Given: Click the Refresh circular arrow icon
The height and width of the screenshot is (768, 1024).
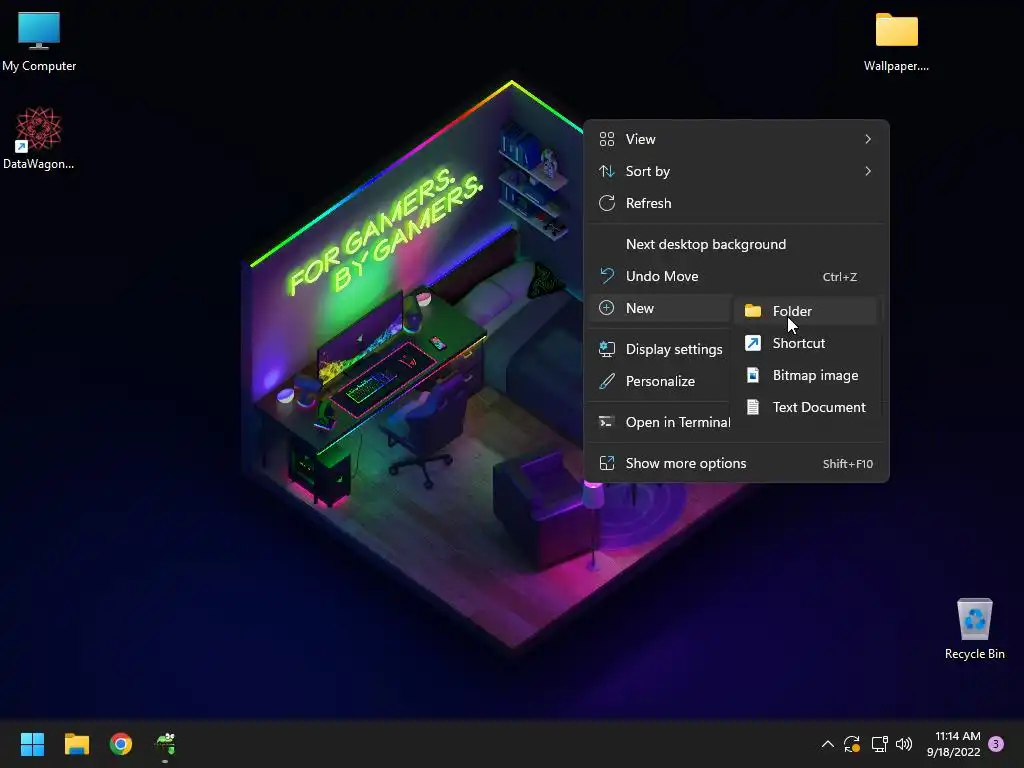Looking at the screenshot, I should (607, 203).
